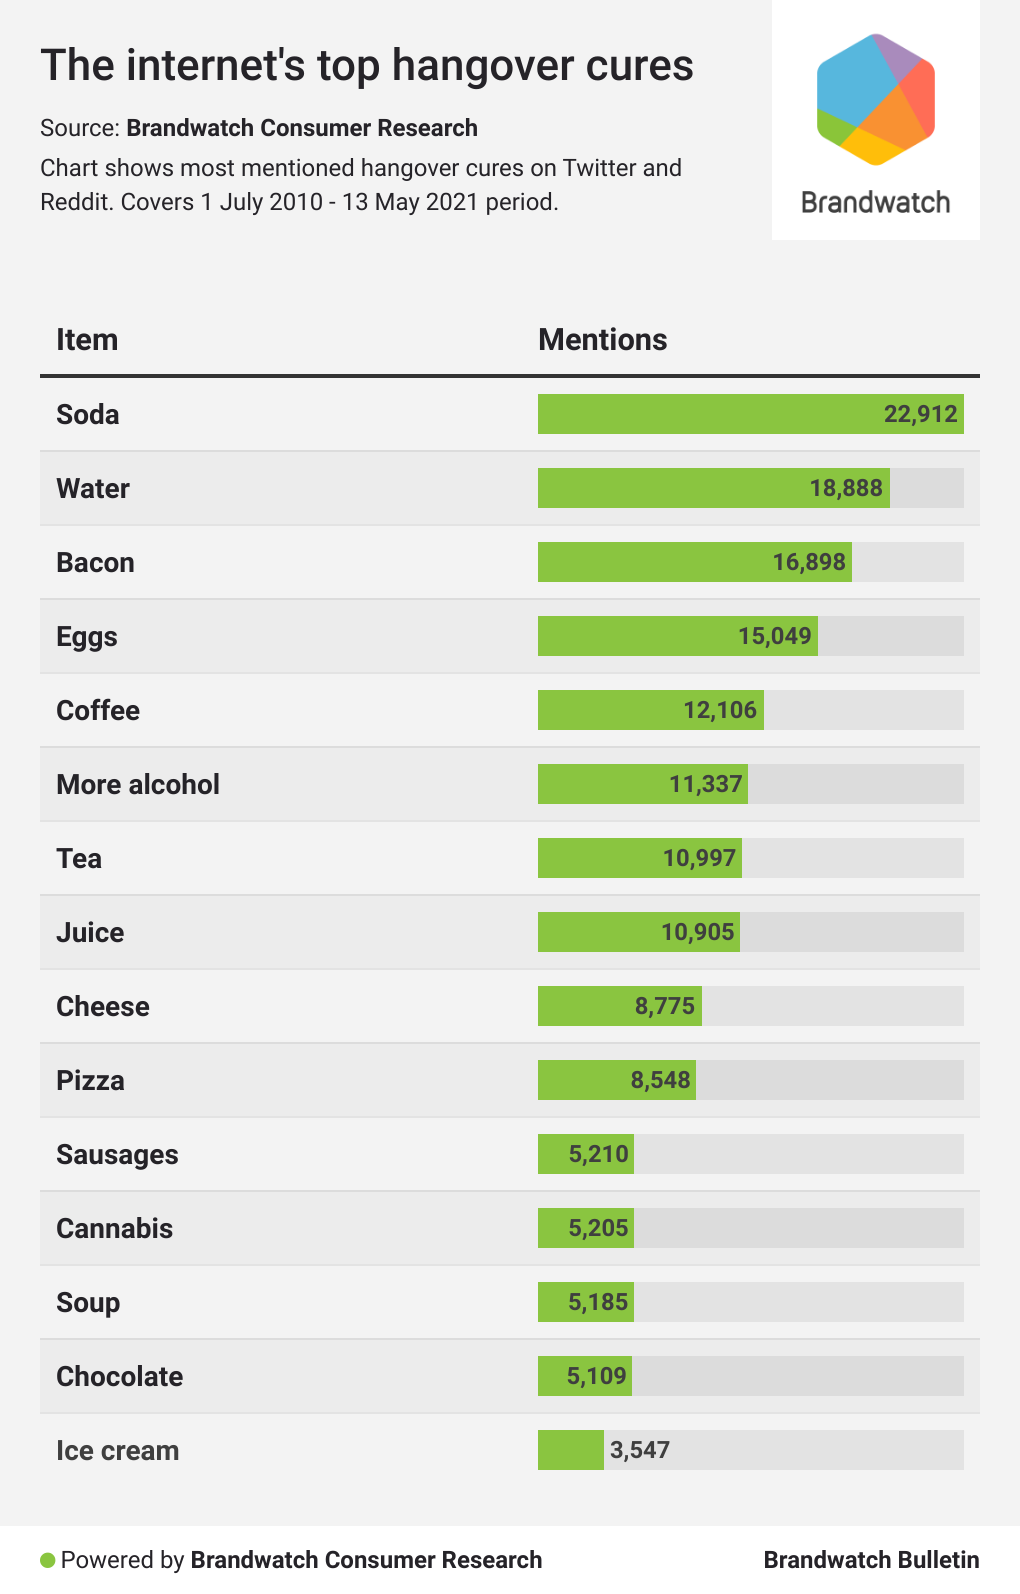Click the Chocolate bar showing 5,109
This screenshot has width=1020, height=1594.
click(x=585, y=1376)
